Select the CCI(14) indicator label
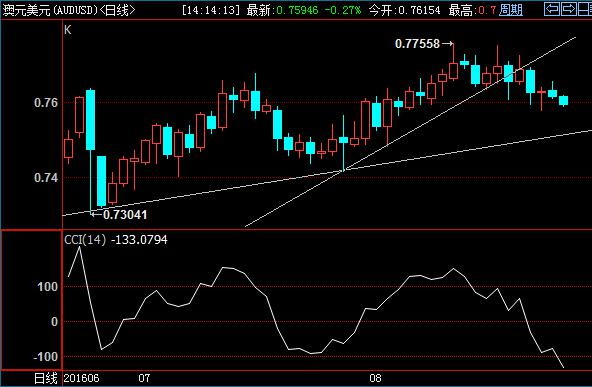Screen dimensions: 592x387 coord(85,239)
